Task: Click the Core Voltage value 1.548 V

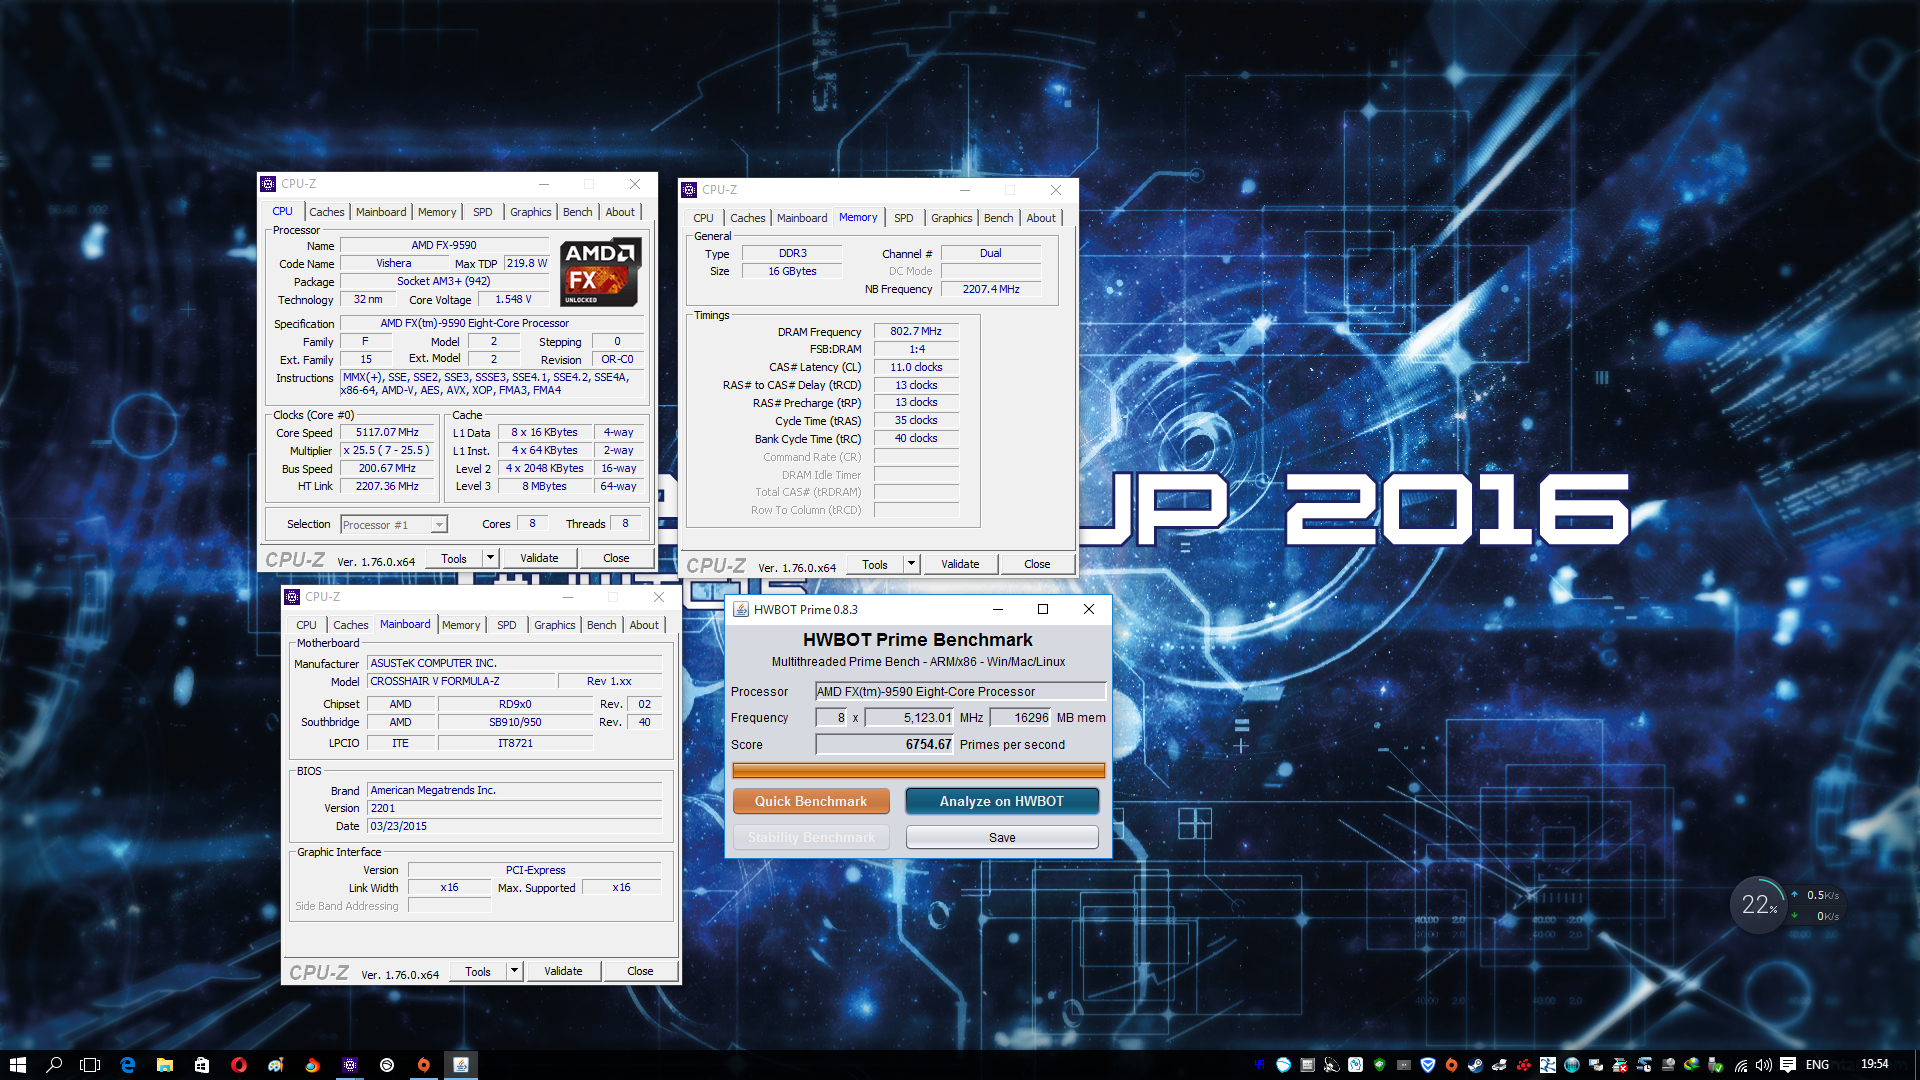Action: point(513,299)
